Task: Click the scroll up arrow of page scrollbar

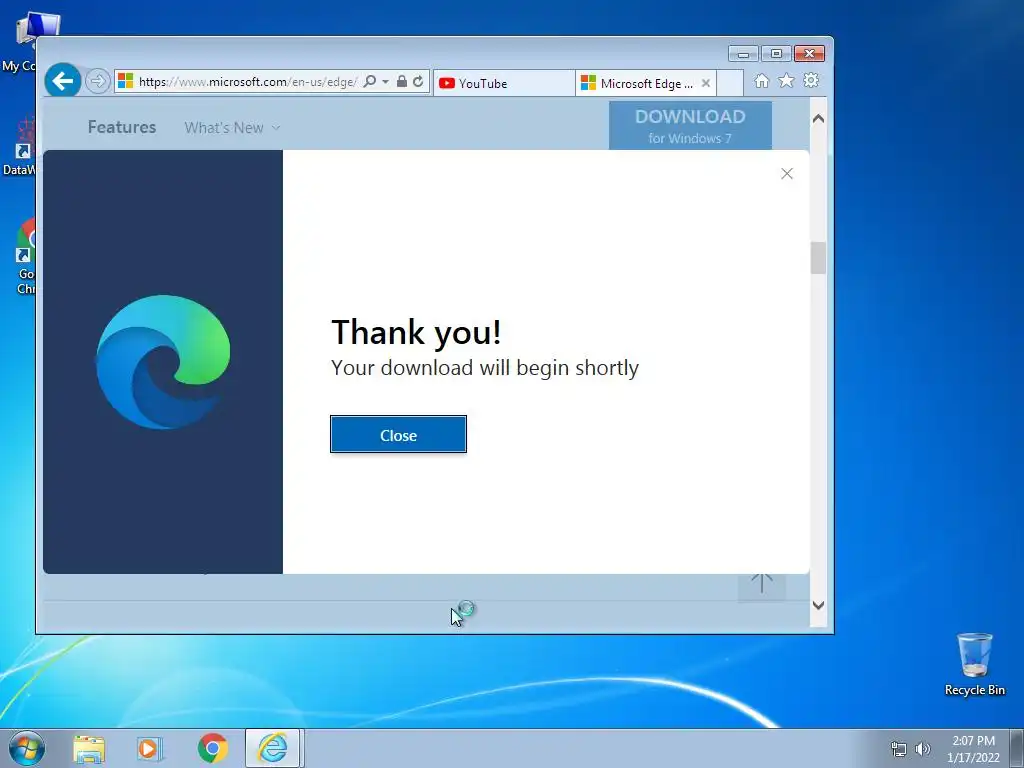Action: point(818,118)
